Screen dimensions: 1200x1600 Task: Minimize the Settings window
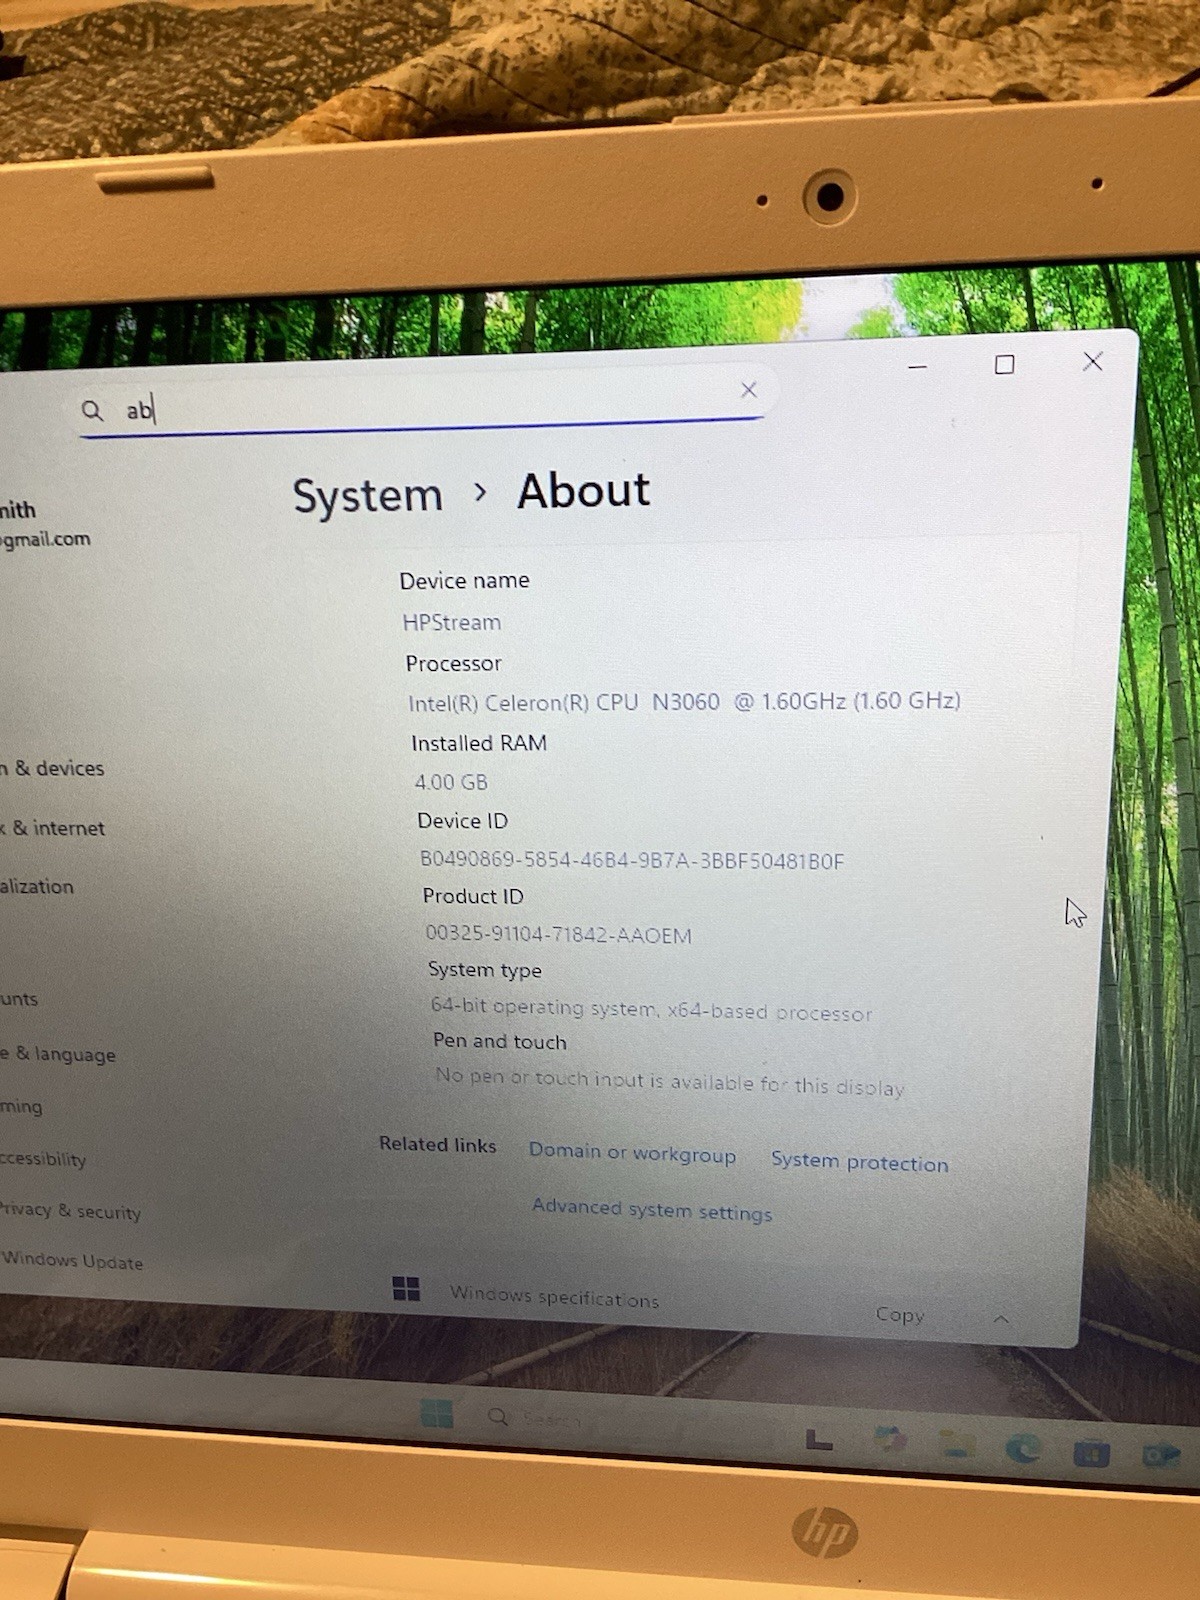point(917,367)
